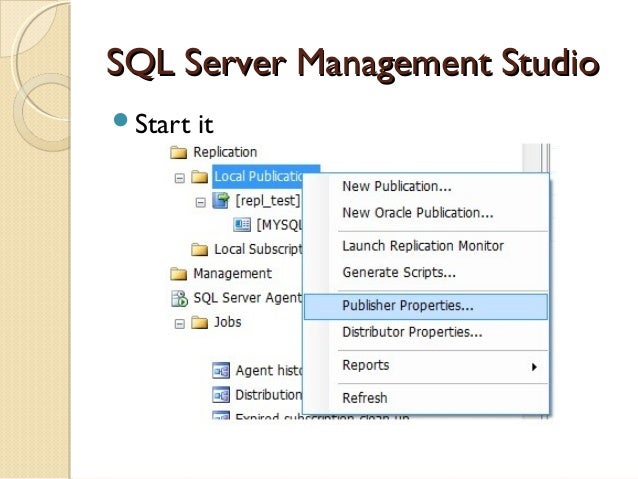Select Launch Replication Monitor
The image size is (638, 479).
point(426,246)
